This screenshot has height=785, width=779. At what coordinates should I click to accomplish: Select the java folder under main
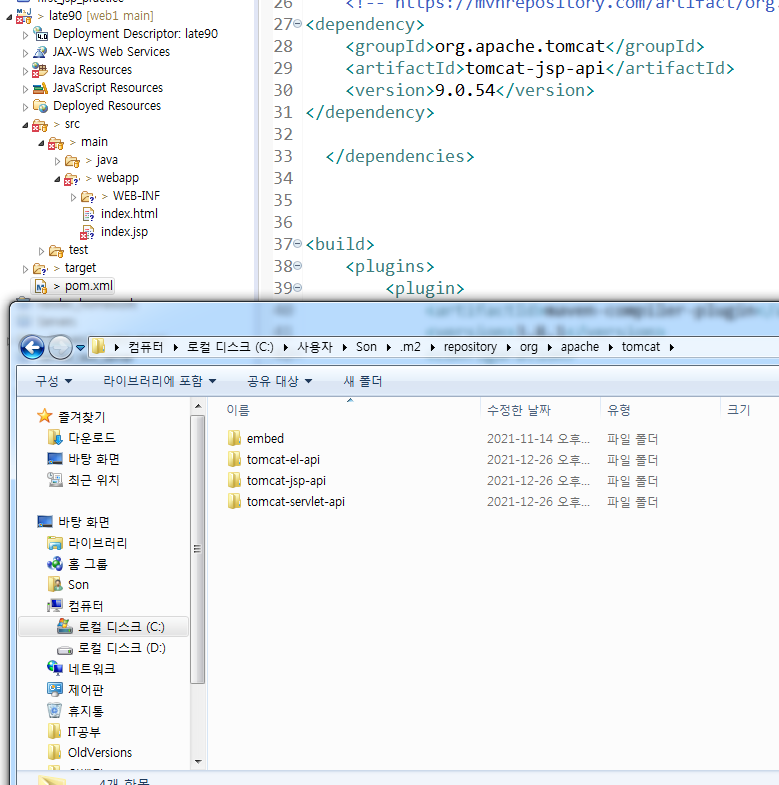(x=107, y=160)
